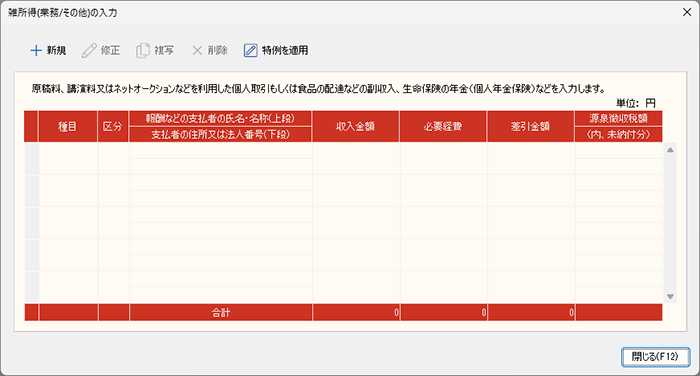Click the copy icon for 複写
The image size is (700, 376).
click(143, 50)
